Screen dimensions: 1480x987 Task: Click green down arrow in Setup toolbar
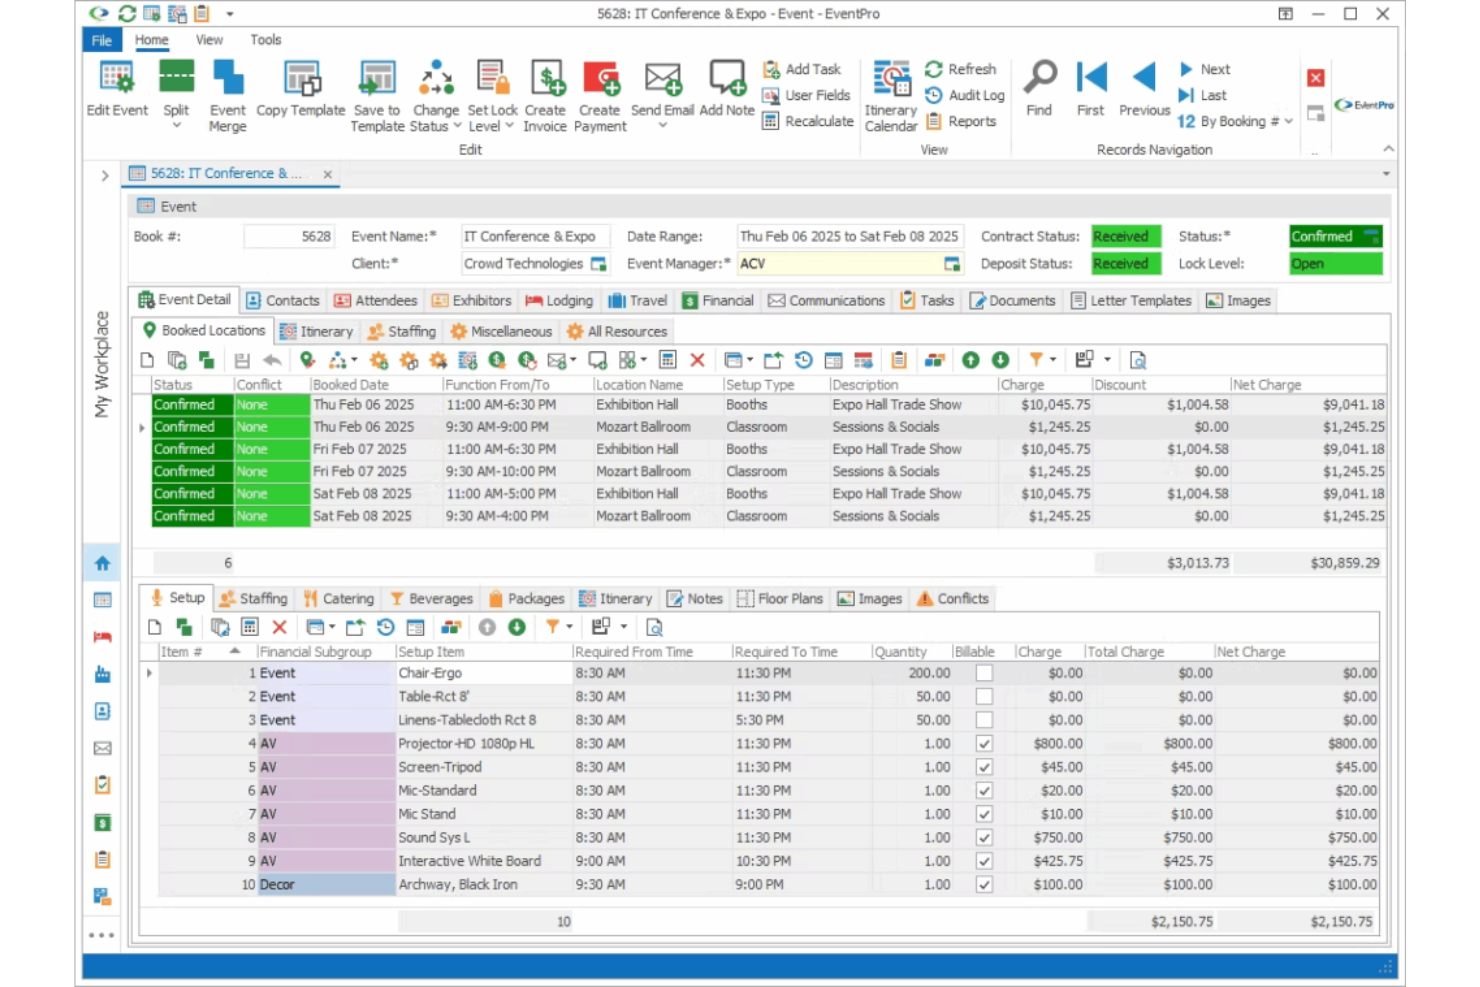click(x=517, y=627)
